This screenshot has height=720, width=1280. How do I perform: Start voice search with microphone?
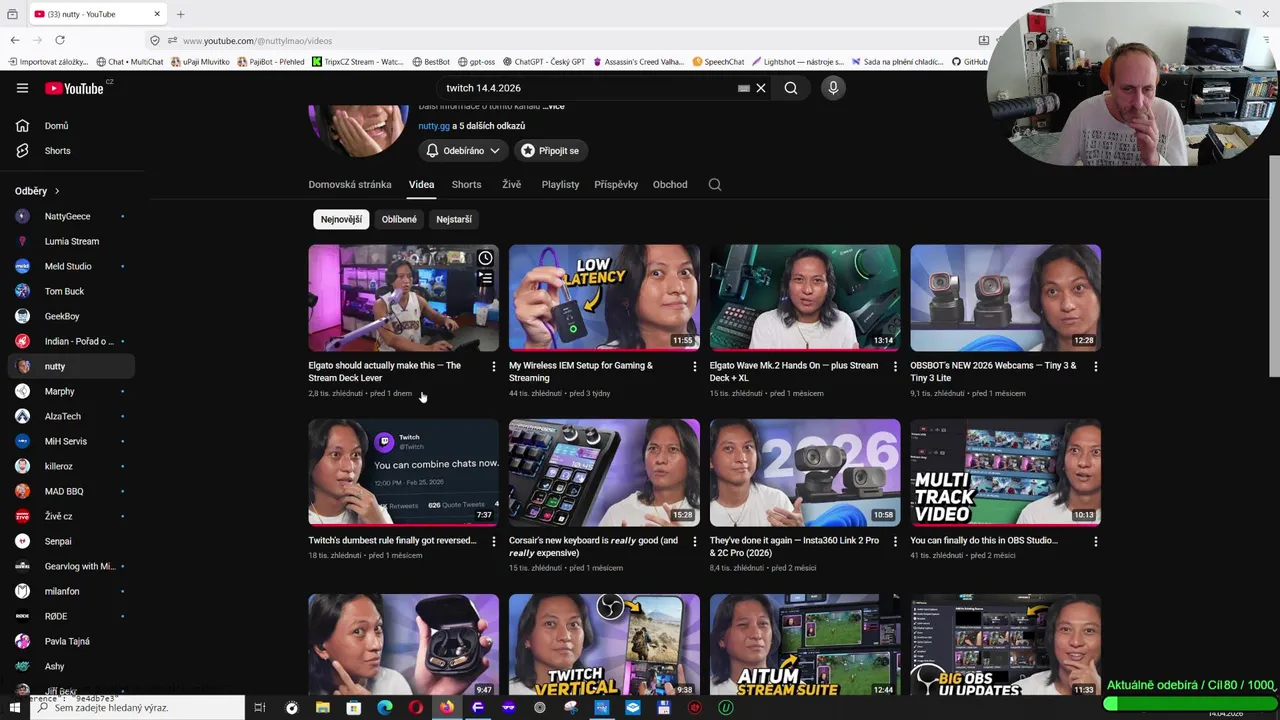coord(833,88)
